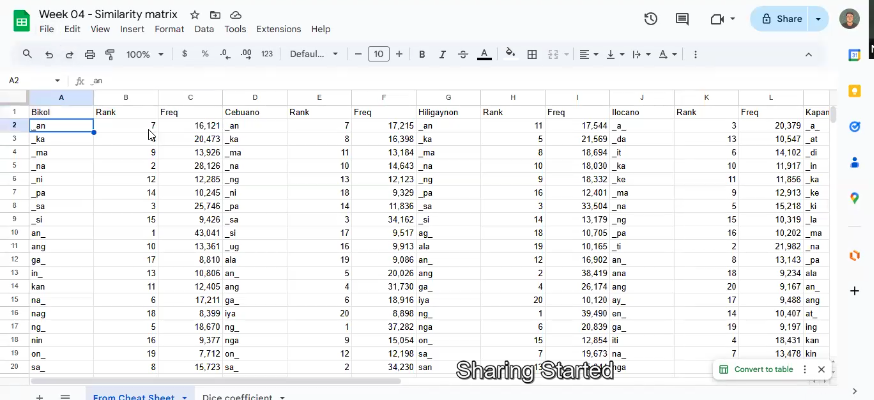The image size is (874, 400).
Task: Click the borders icon in toolbar
Action: click(x=532, y=54)
